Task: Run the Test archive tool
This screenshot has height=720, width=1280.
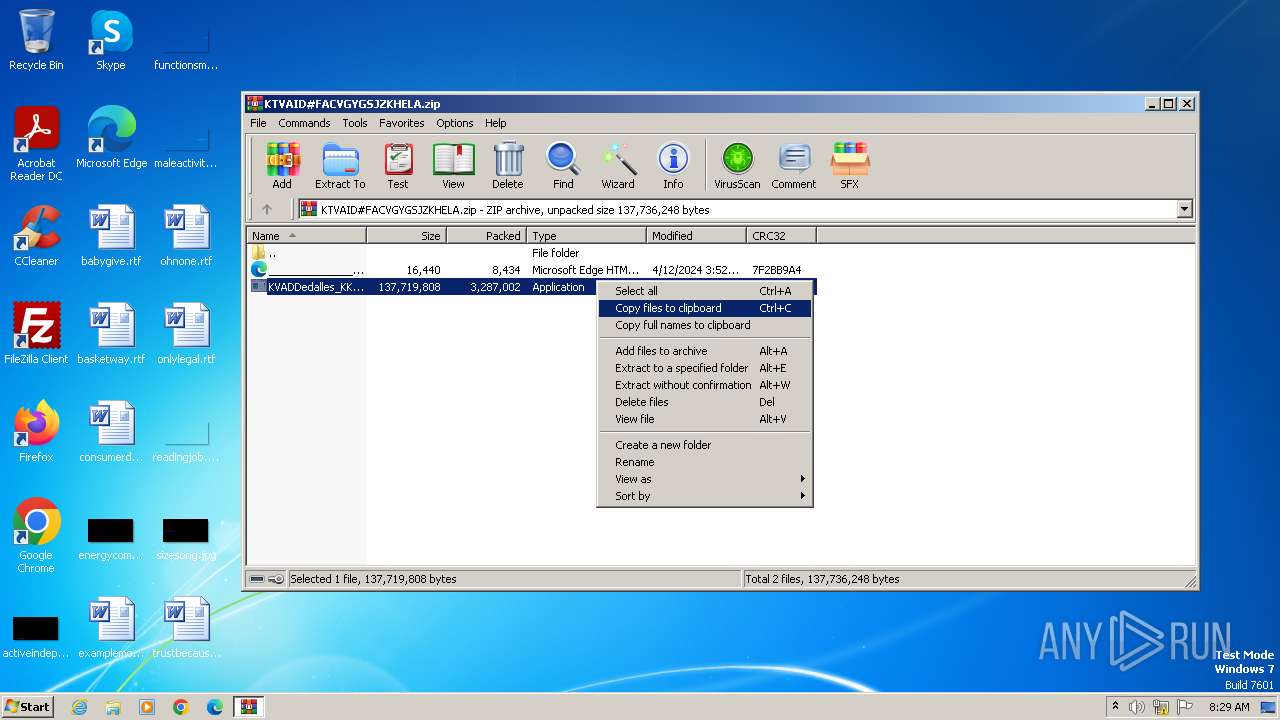Action: [398, 166]
